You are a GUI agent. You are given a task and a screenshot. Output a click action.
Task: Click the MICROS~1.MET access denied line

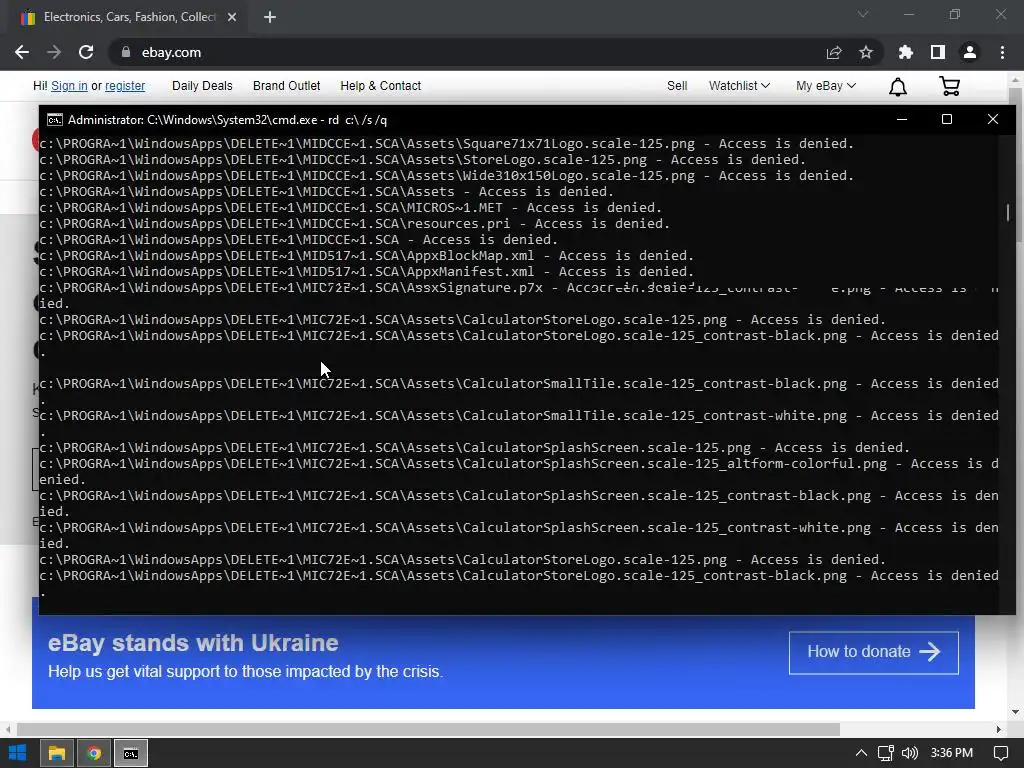pos(351,208)
